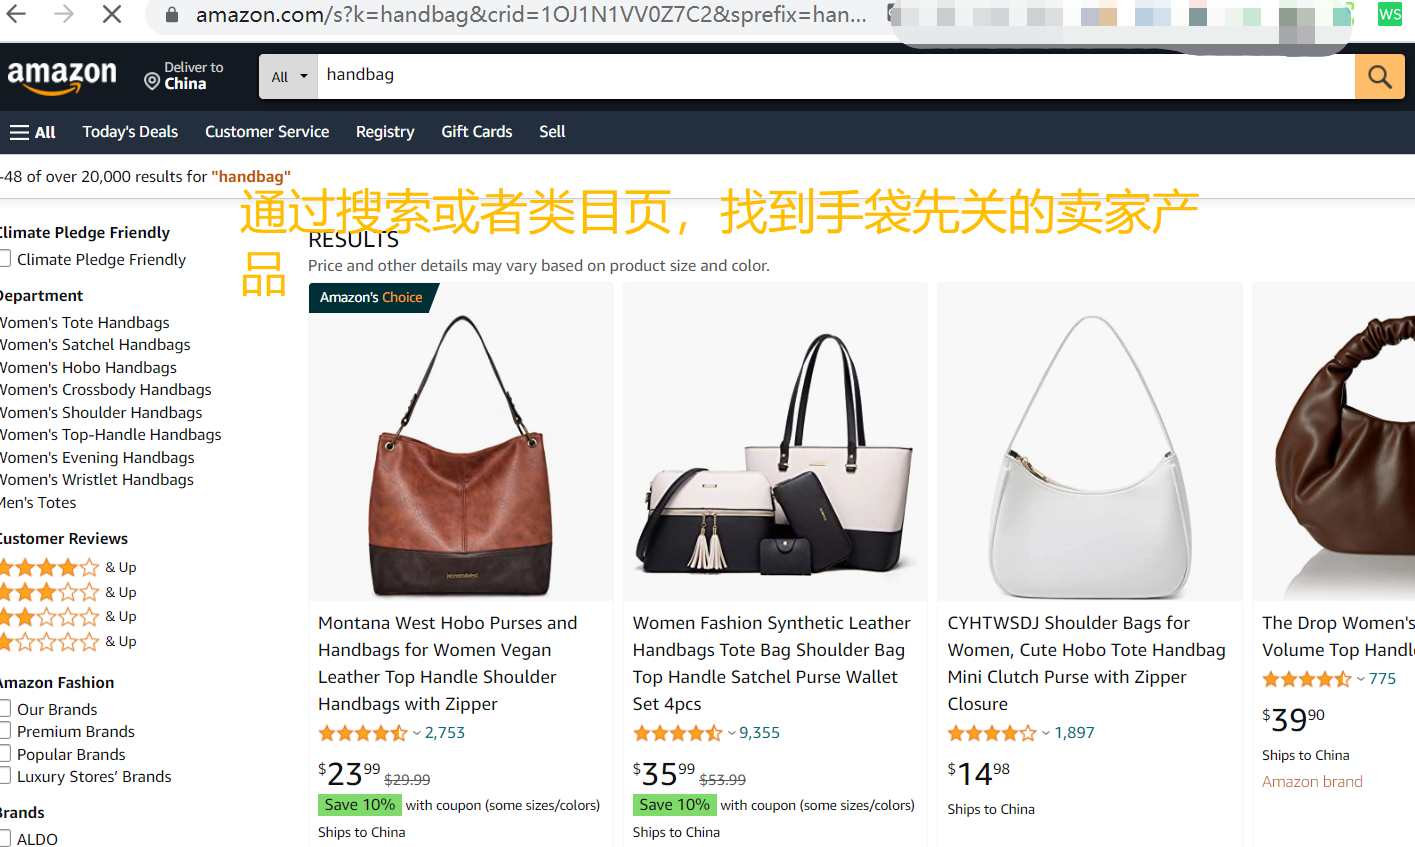This screenshot has width=1415, height=847.
Task: Open Women's Crossbody Handbags department link
Action: click(x=106, y=390)
